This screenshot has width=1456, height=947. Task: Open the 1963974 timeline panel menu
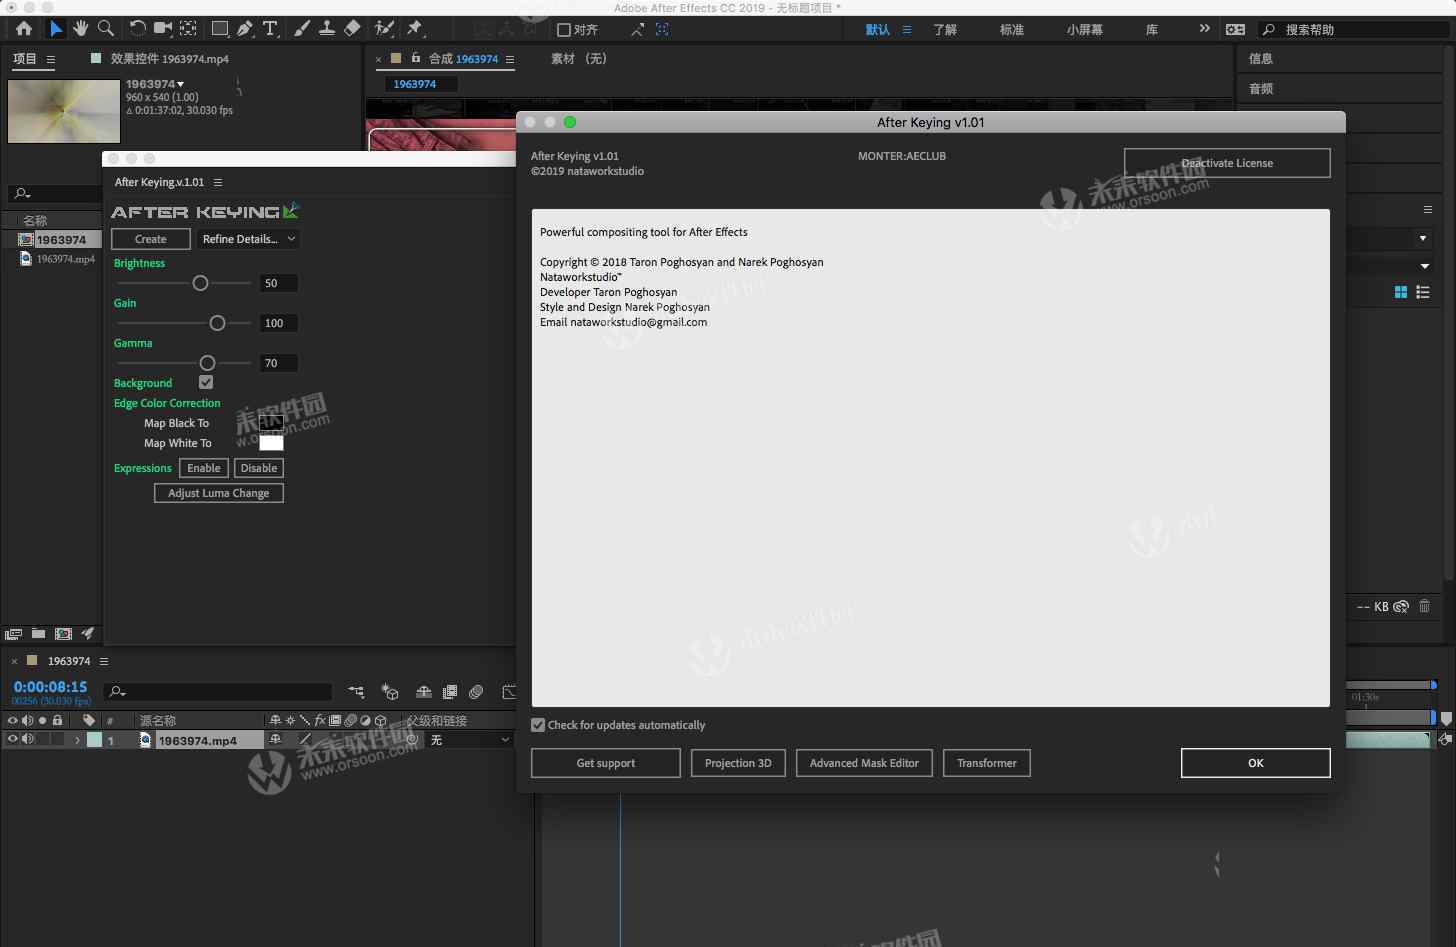(103, 661)
